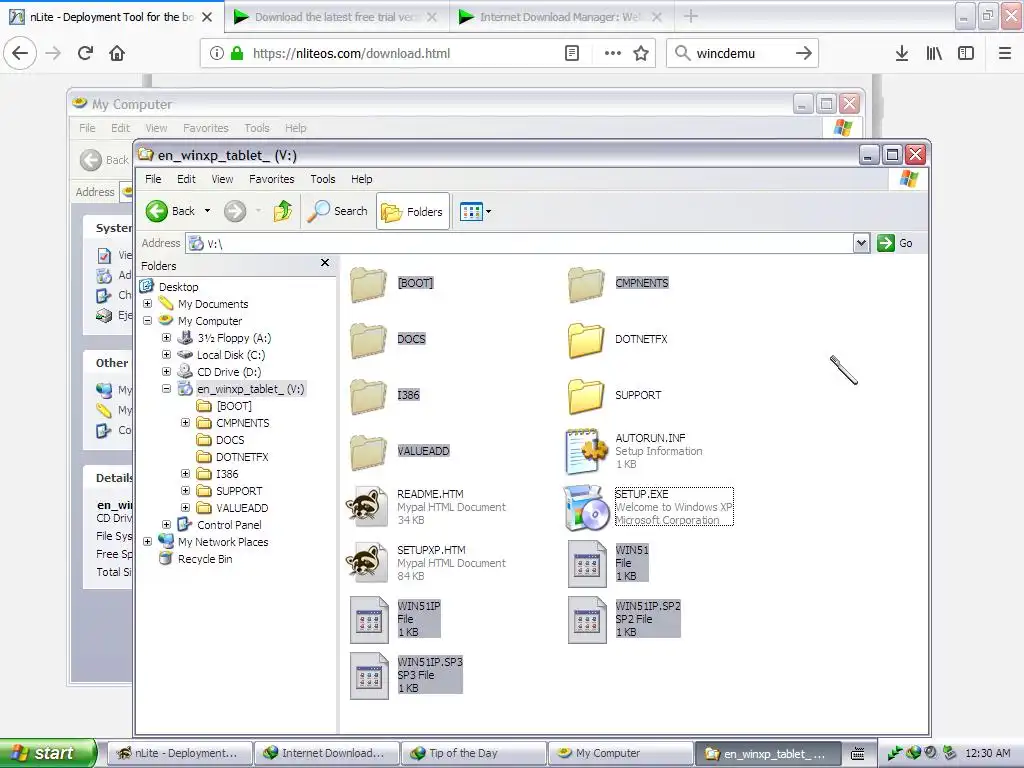Select Desktop in the folder tree
This screenshot has width=1024, height=768.
point(178,287)
